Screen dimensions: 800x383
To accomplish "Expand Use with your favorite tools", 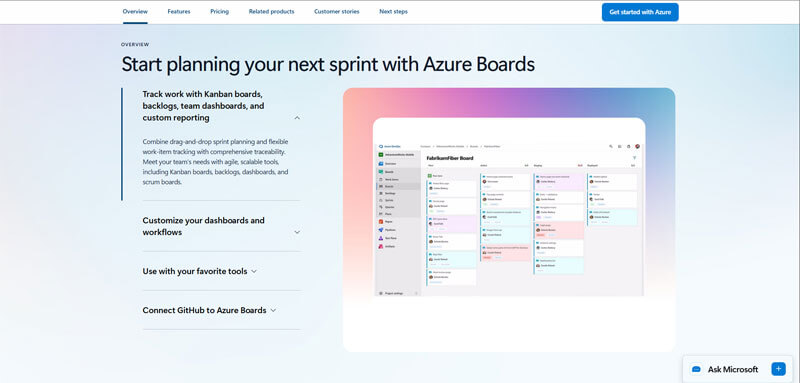I will point(199,271).
